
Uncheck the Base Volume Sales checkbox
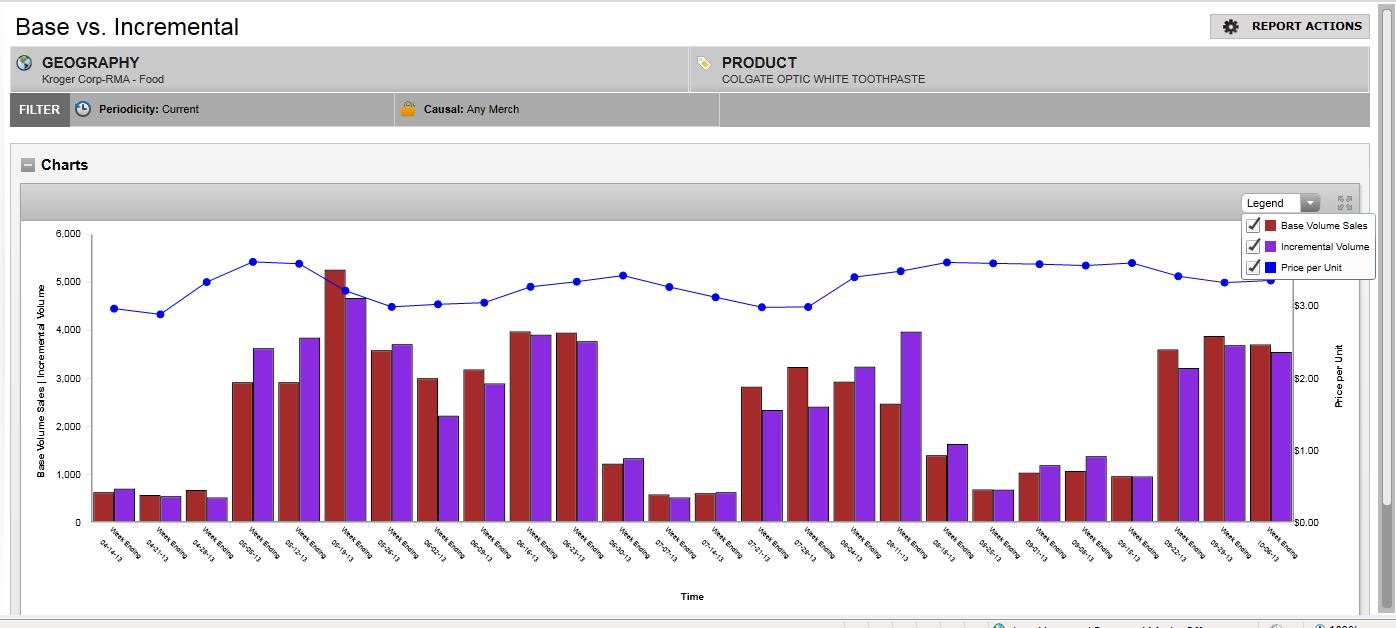1253,226
